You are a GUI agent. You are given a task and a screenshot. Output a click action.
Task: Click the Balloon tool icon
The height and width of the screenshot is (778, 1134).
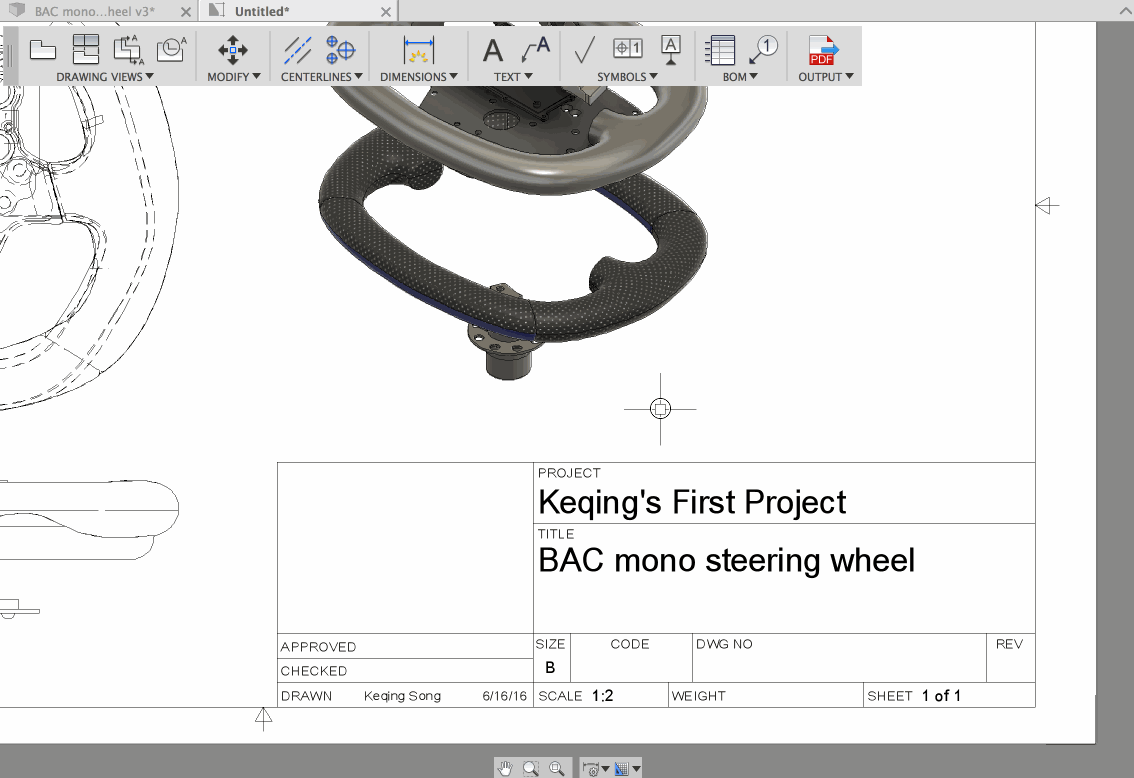pyautogui.click(x=764, y=49)
